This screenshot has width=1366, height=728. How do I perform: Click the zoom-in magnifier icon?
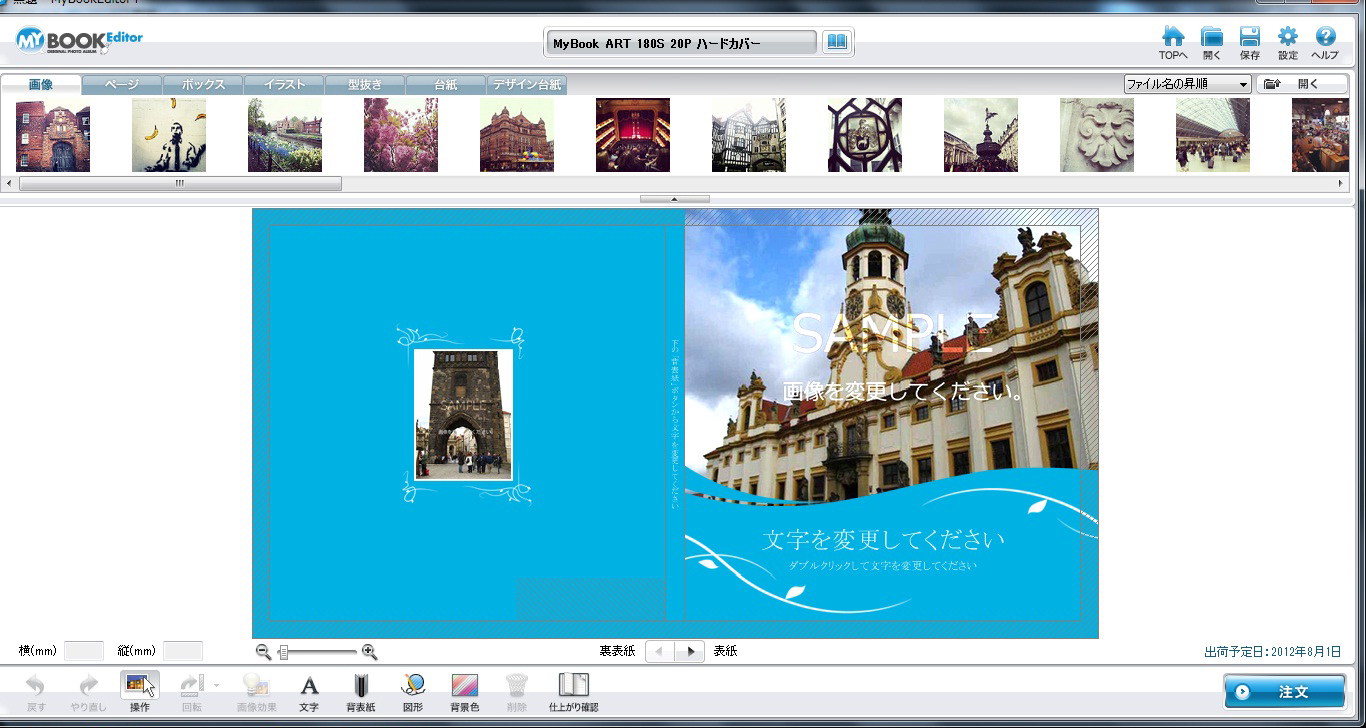pos(369,652)
